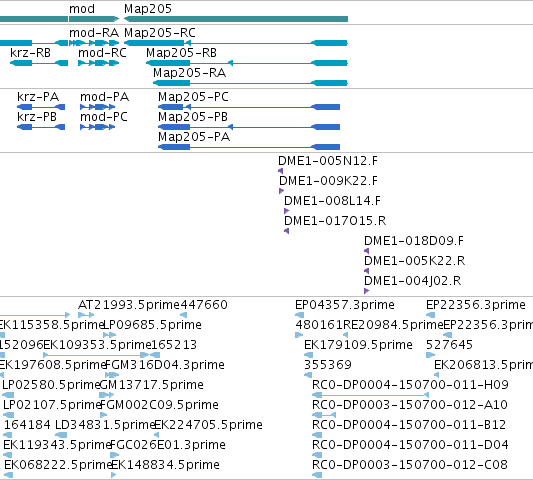Click the mod-RC transcript arrows
This screenshot has height=480, width=533.
[99, 63]
